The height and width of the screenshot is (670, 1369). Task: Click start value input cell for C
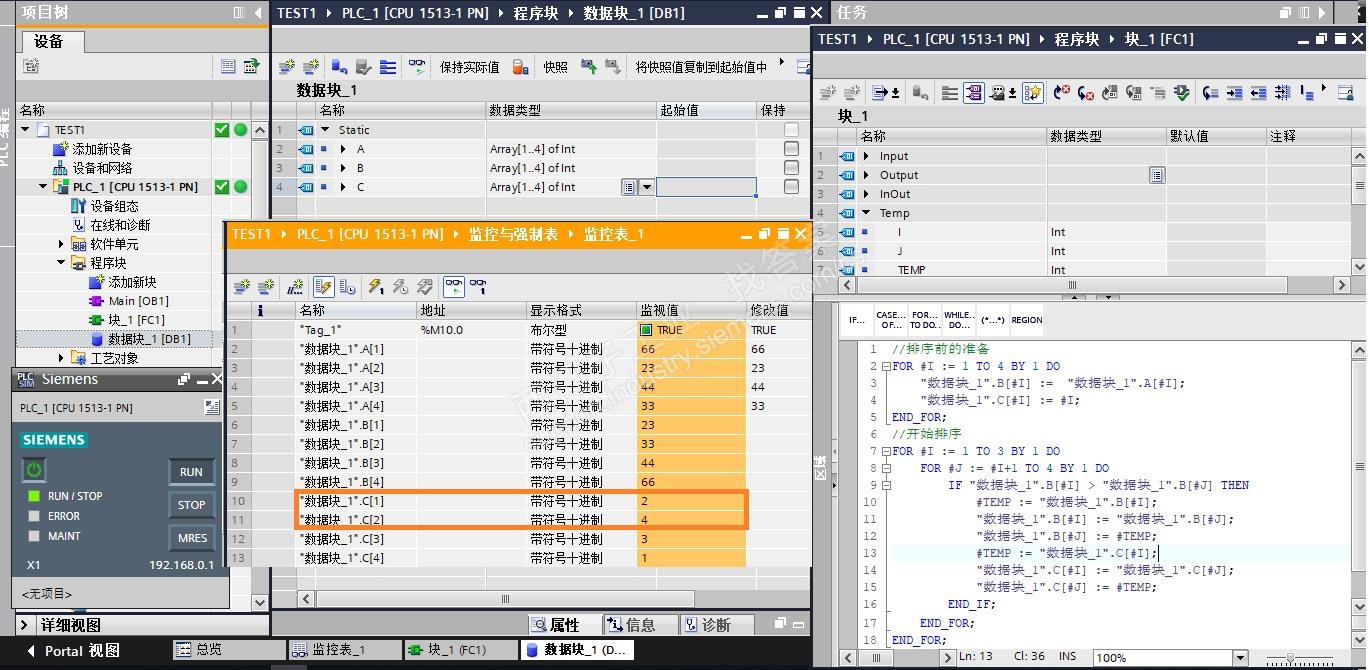click(706, 187)
